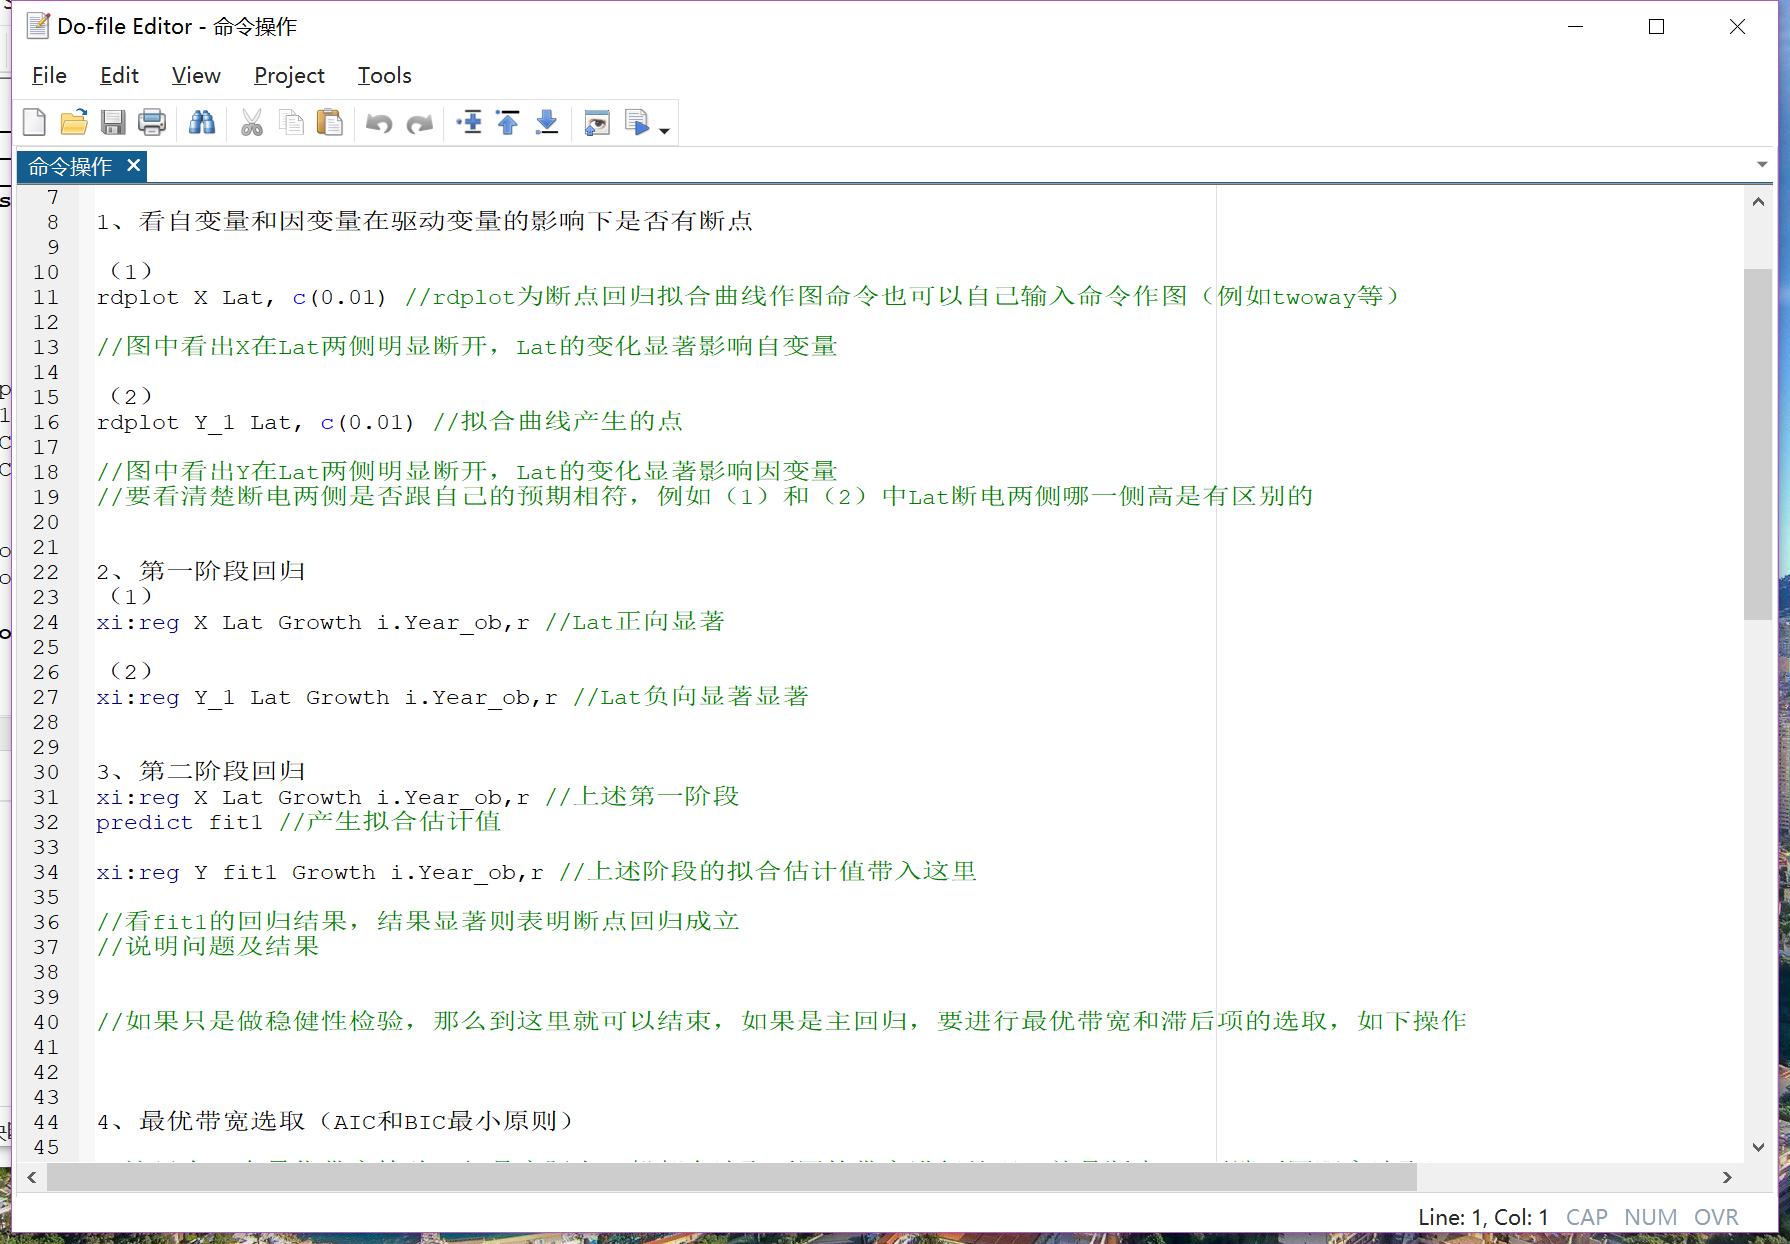1790x1244 pixels.
Task: Click the line 'xi:reg X Lat Growth' with comment 上述第一阶段
Action: (x=417, y=797)
